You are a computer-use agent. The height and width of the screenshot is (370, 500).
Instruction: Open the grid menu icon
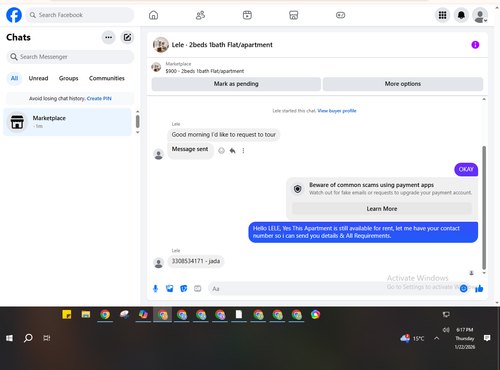442,15
